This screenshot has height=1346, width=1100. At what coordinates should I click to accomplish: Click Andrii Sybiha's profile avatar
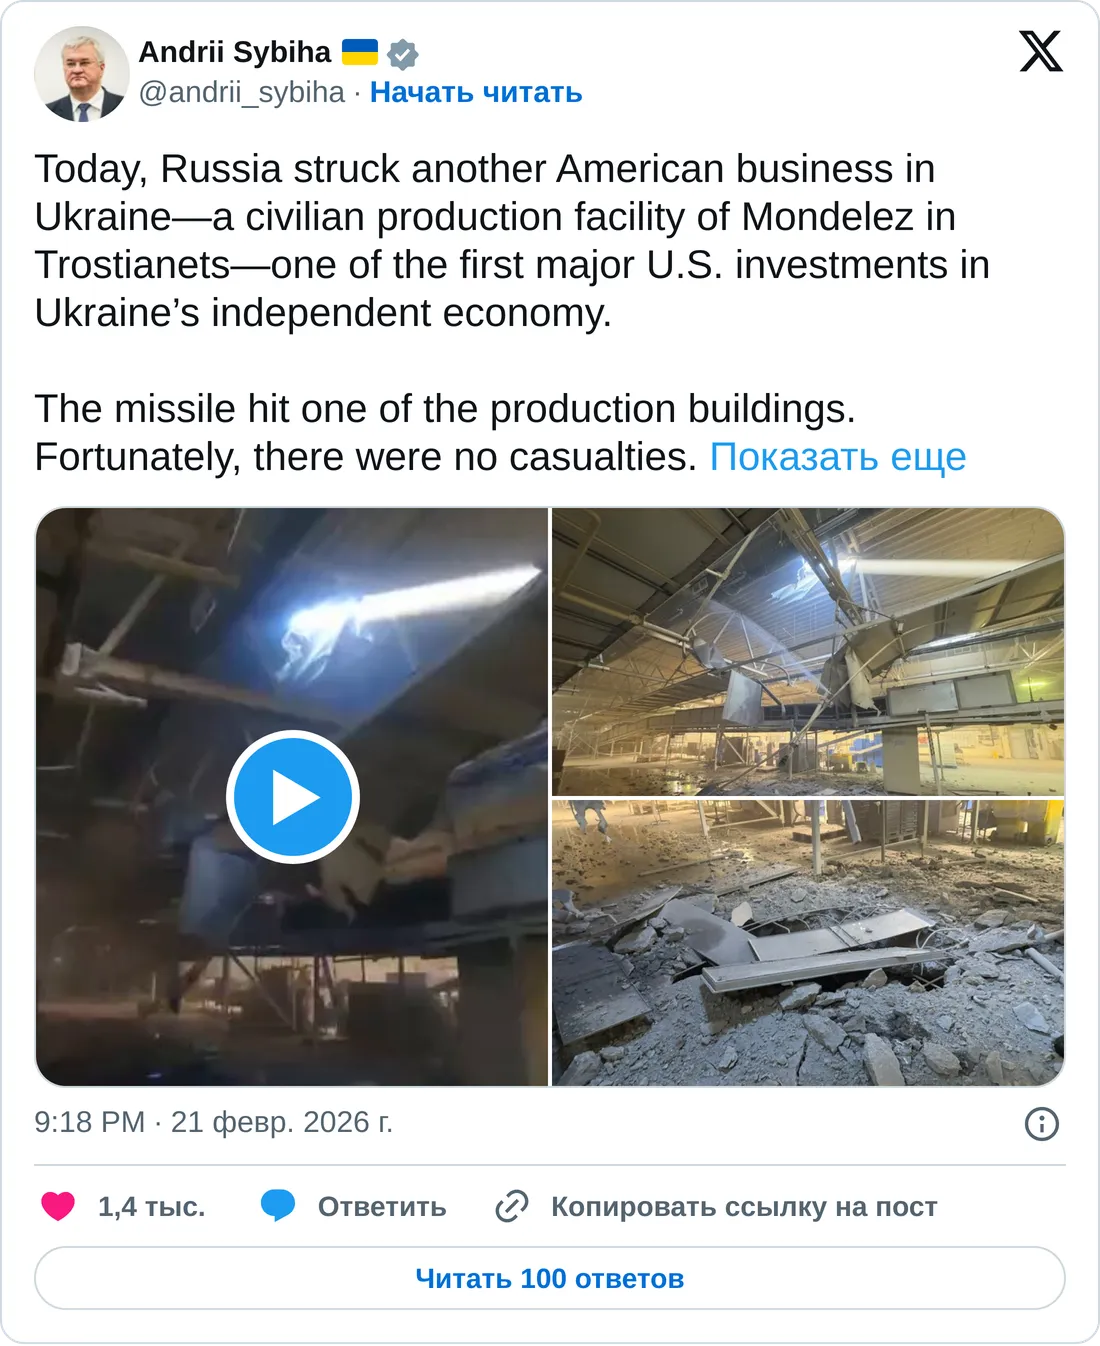82,74
